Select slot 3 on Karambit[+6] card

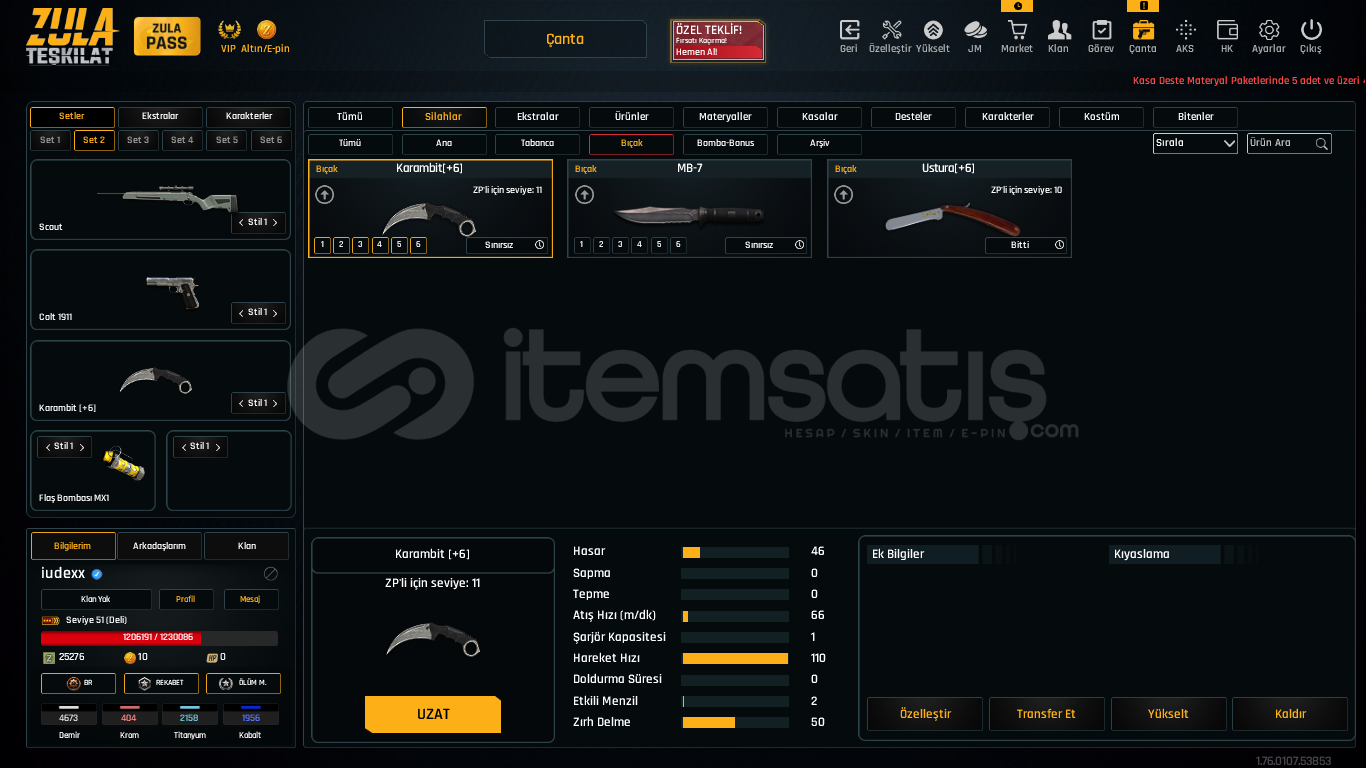tap(360, 245)
